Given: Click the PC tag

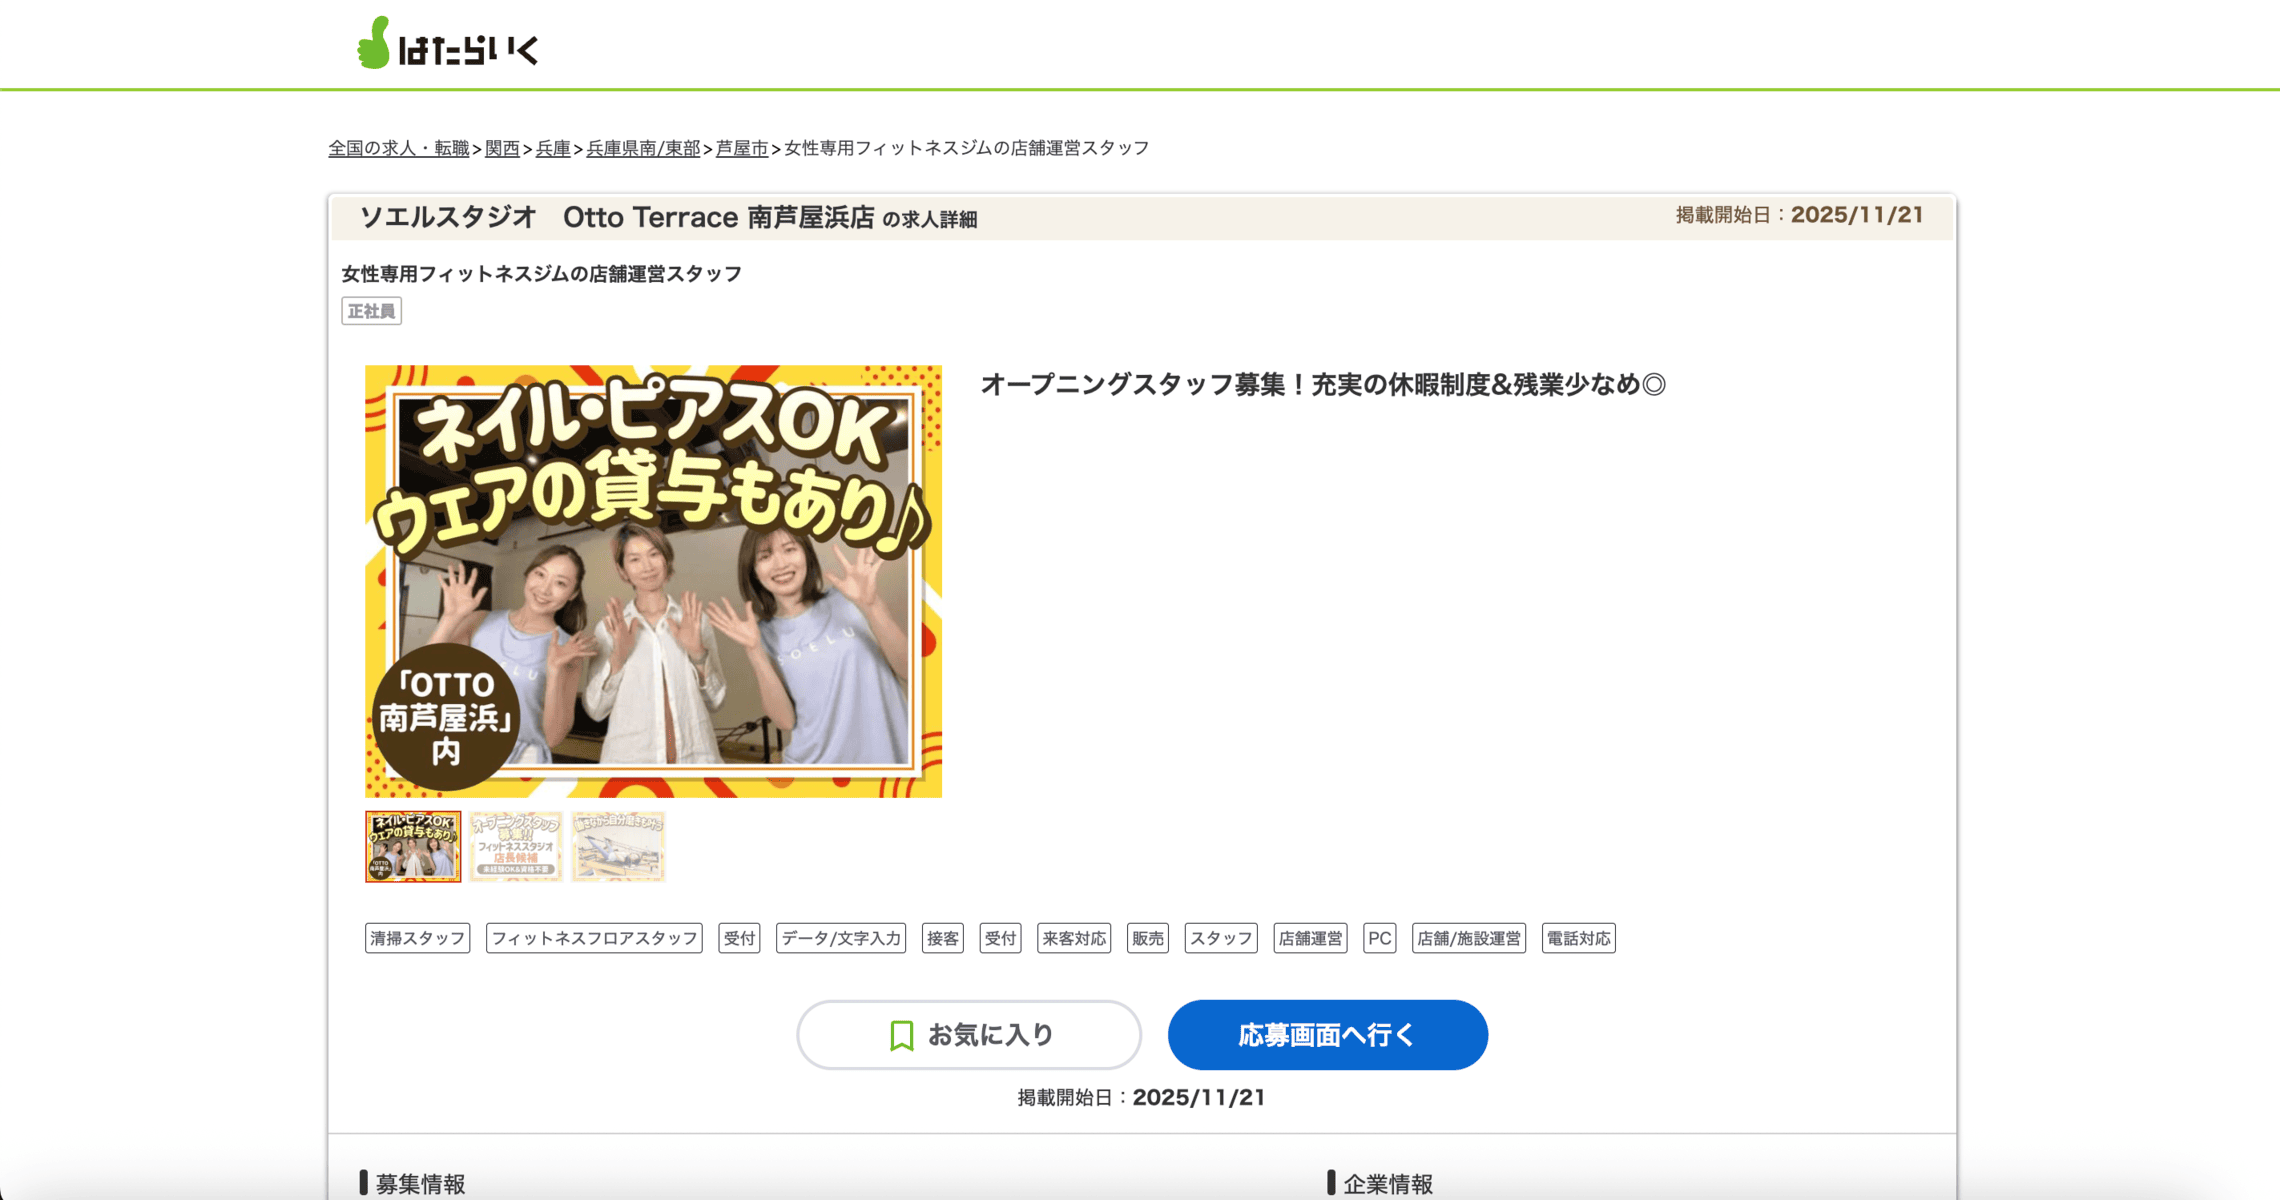Looking at the screenshot, I should click(1379, 938).
